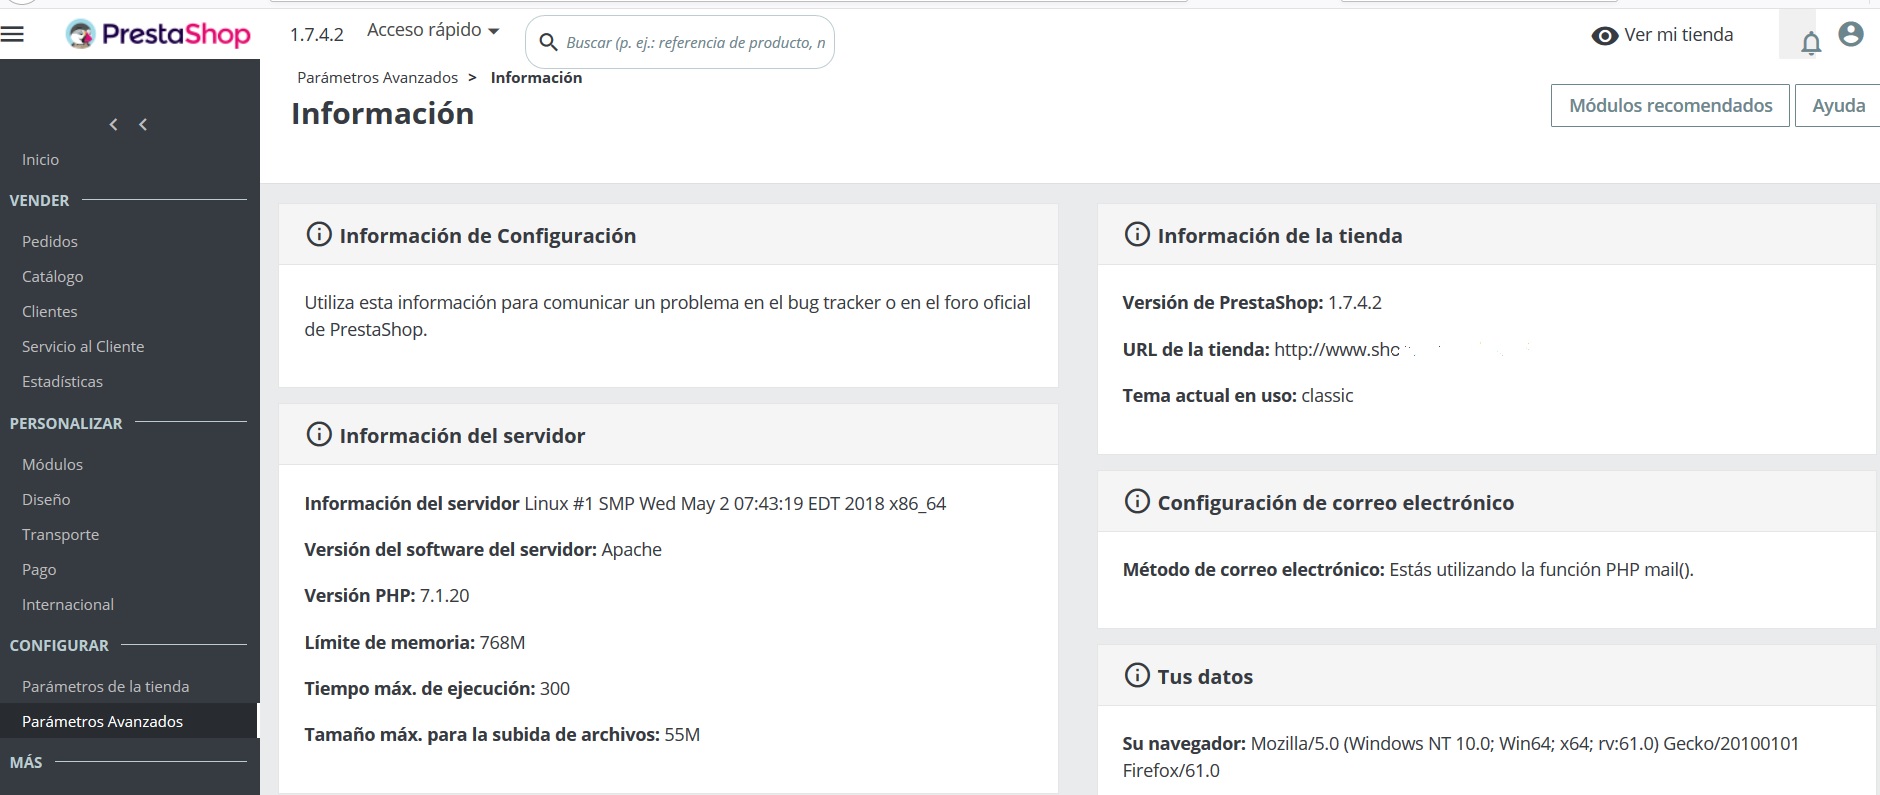Viewport: 1880px width, 795px height.
Task: Expand Parámetros Avanzados in the sidebar
Action: pyautogui.click(x=102, y=721)
